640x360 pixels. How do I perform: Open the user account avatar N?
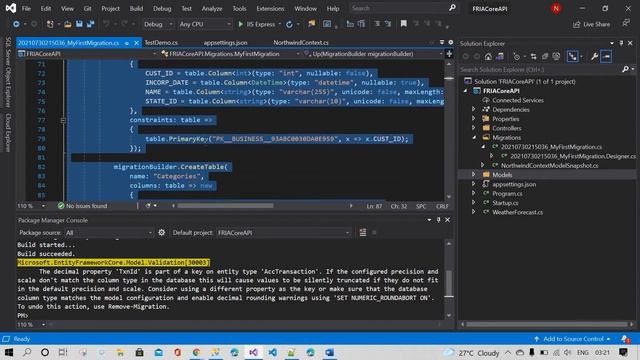tap(556, 8)
